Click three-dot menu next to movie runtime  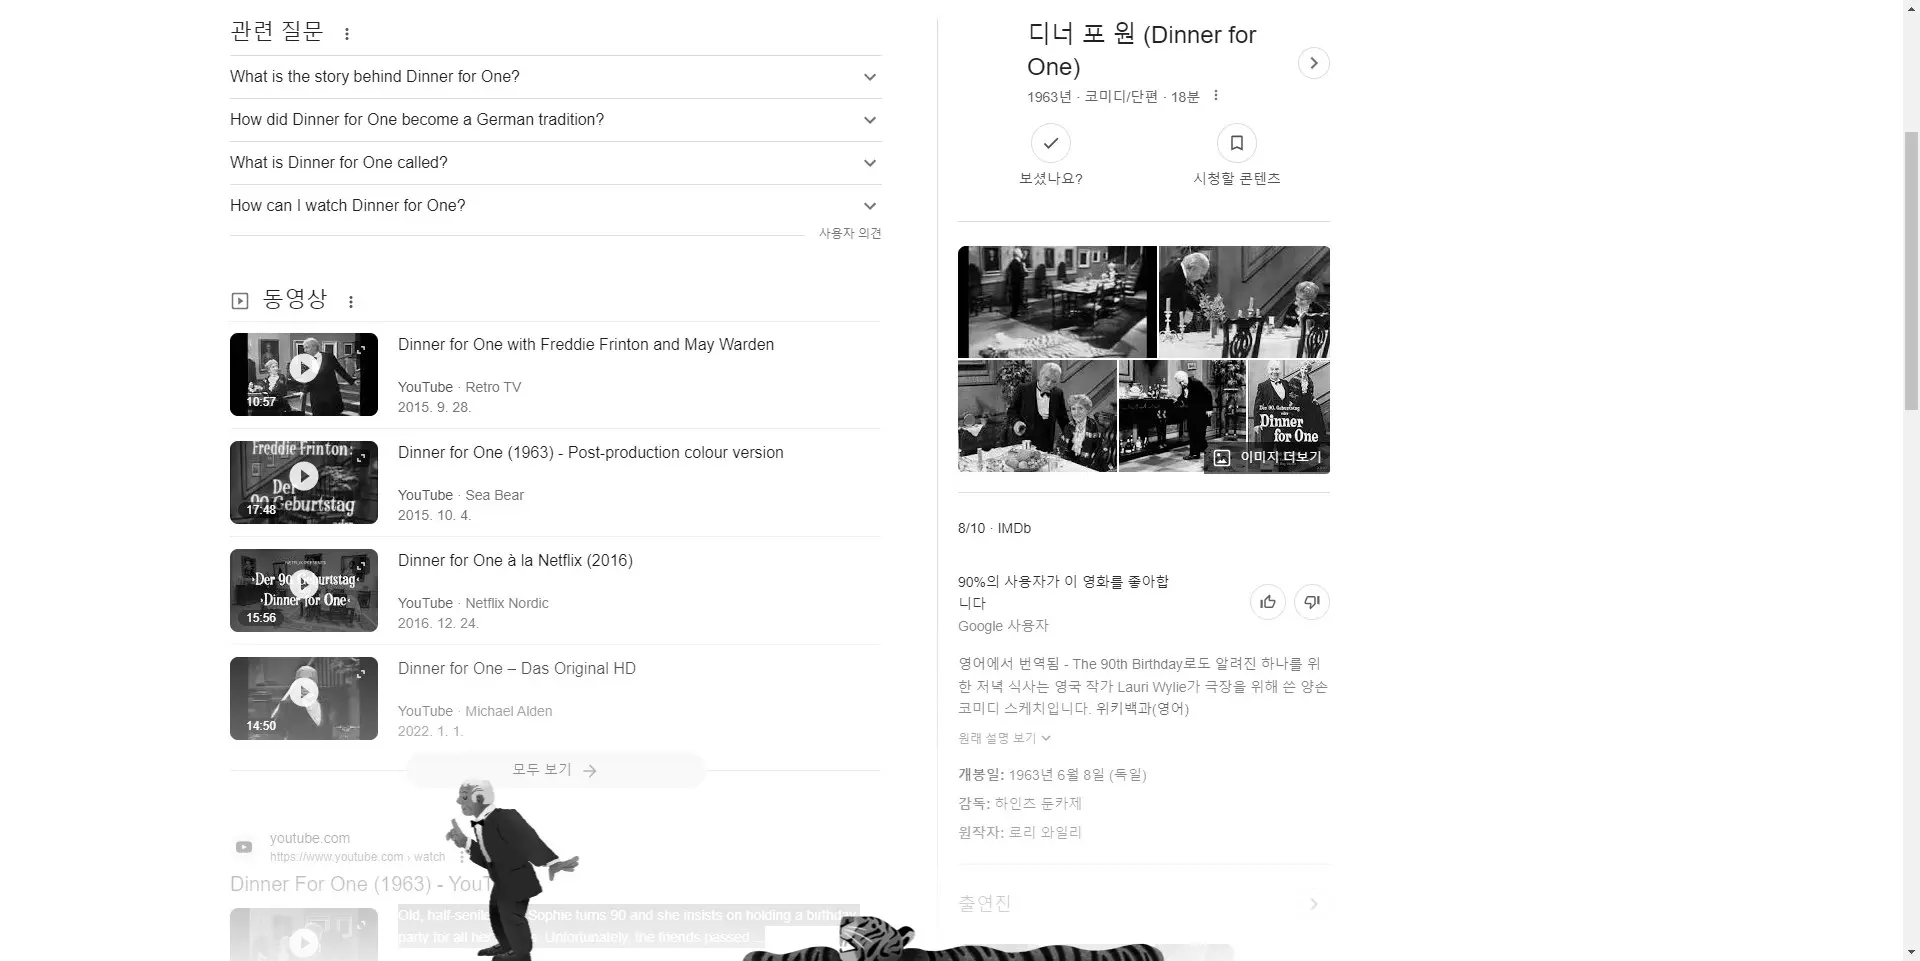point(1215,96)
